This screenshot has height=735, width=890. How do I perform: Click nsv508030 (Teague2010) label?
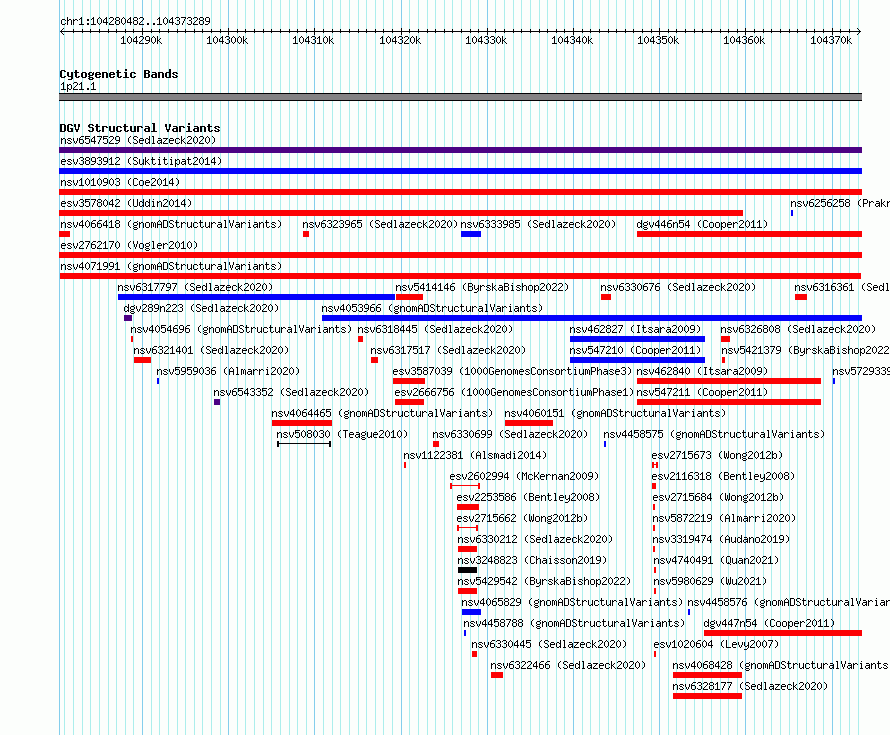[342, 434]
